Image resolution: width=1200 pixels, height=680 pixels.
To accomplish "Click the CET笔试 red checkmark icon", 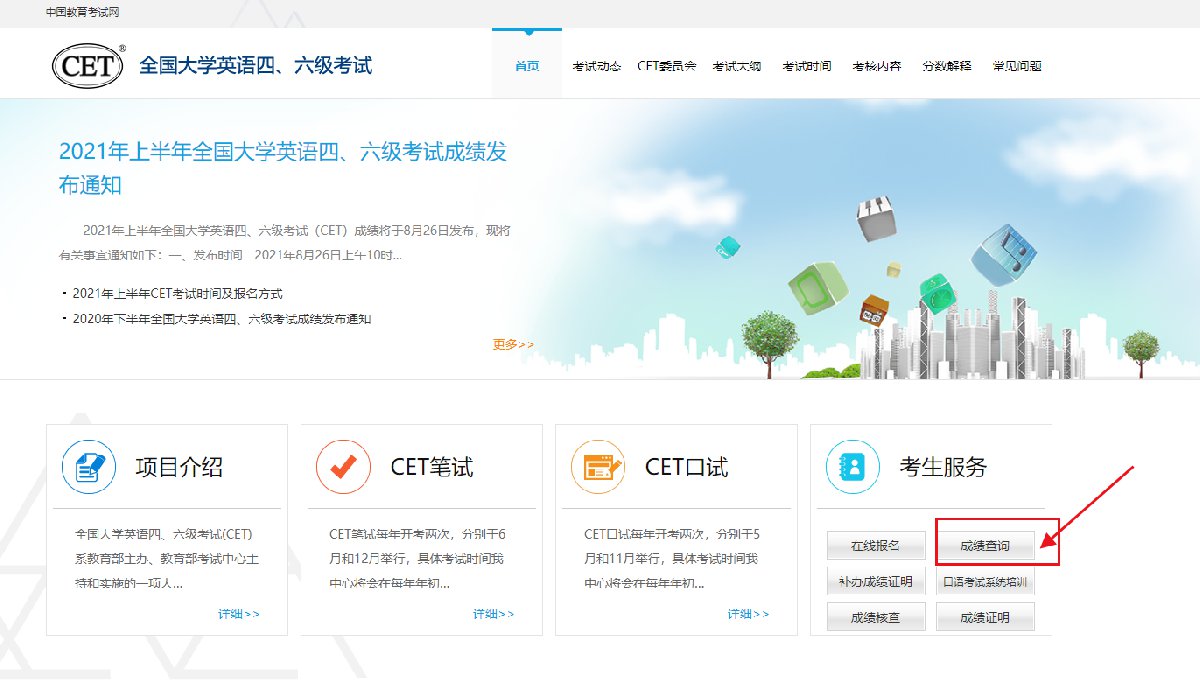I will (343, 467).
